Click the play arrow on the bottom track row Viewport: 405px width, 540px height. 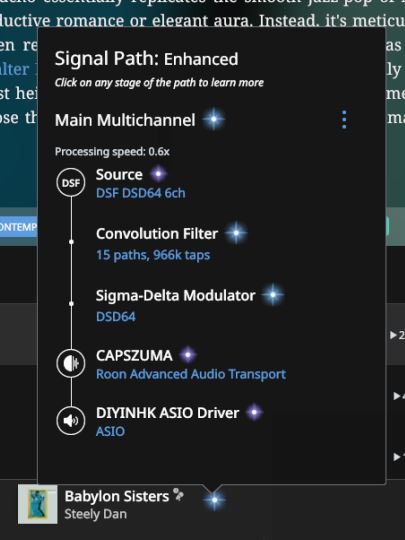[x=397, y=457]
